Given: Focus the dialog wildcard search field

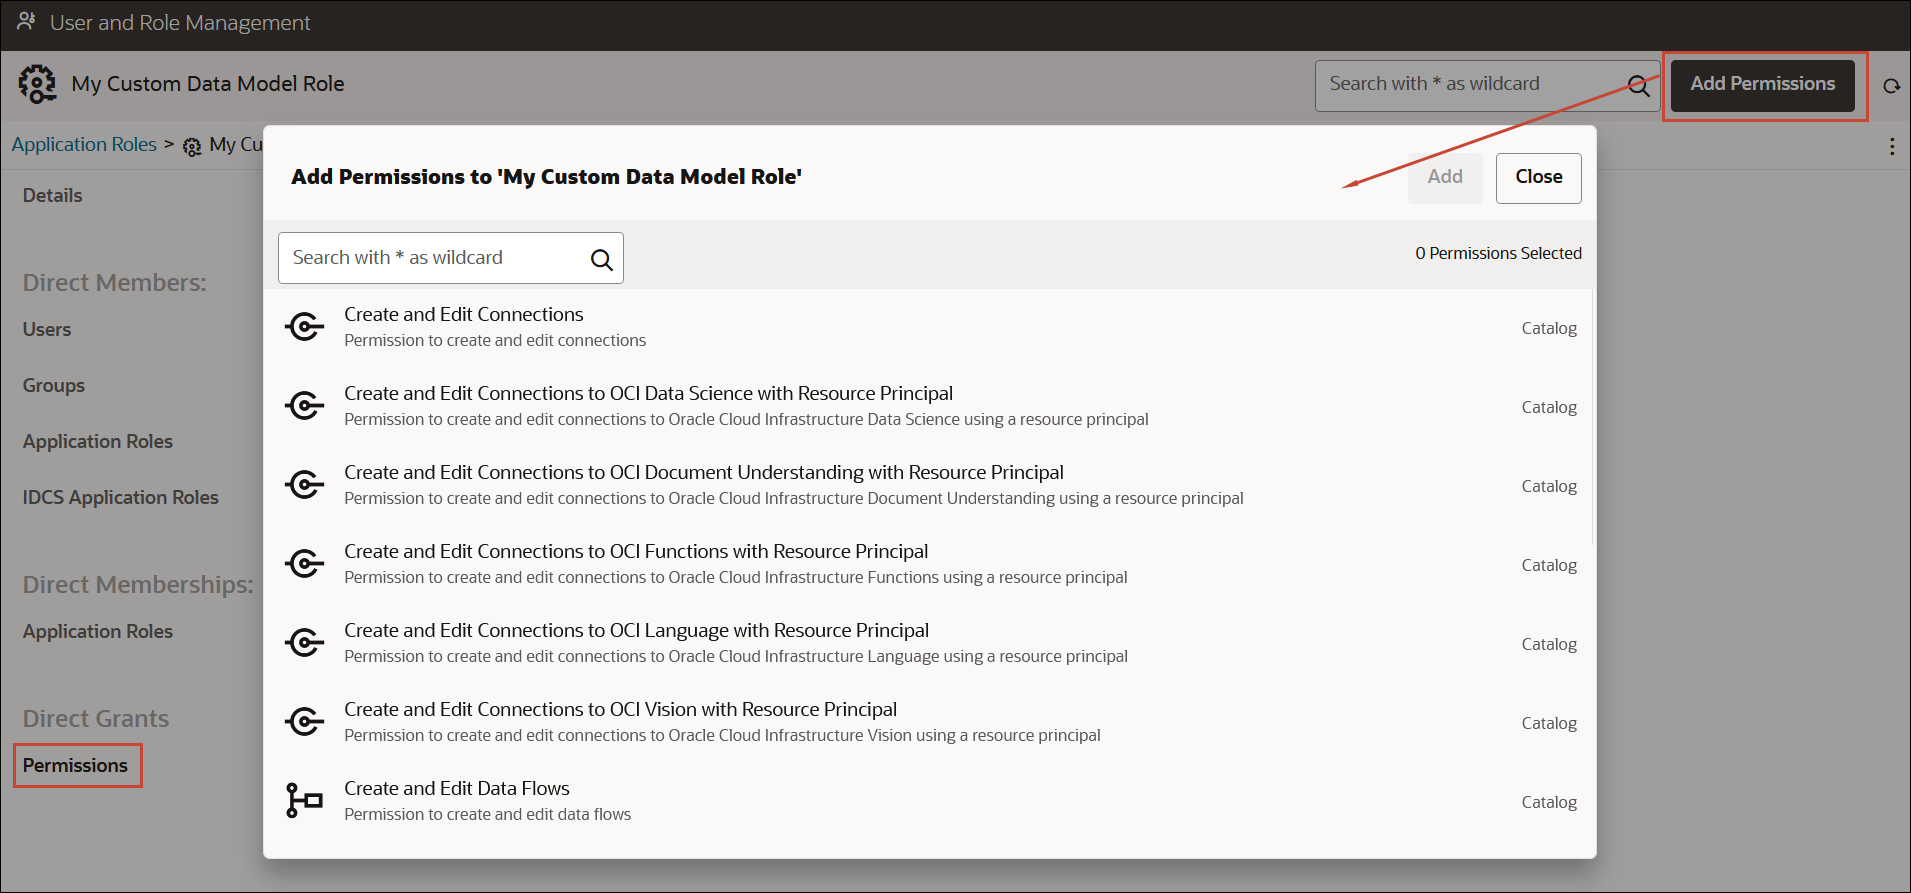Looking at the screenshot, I should click(450, 258).
